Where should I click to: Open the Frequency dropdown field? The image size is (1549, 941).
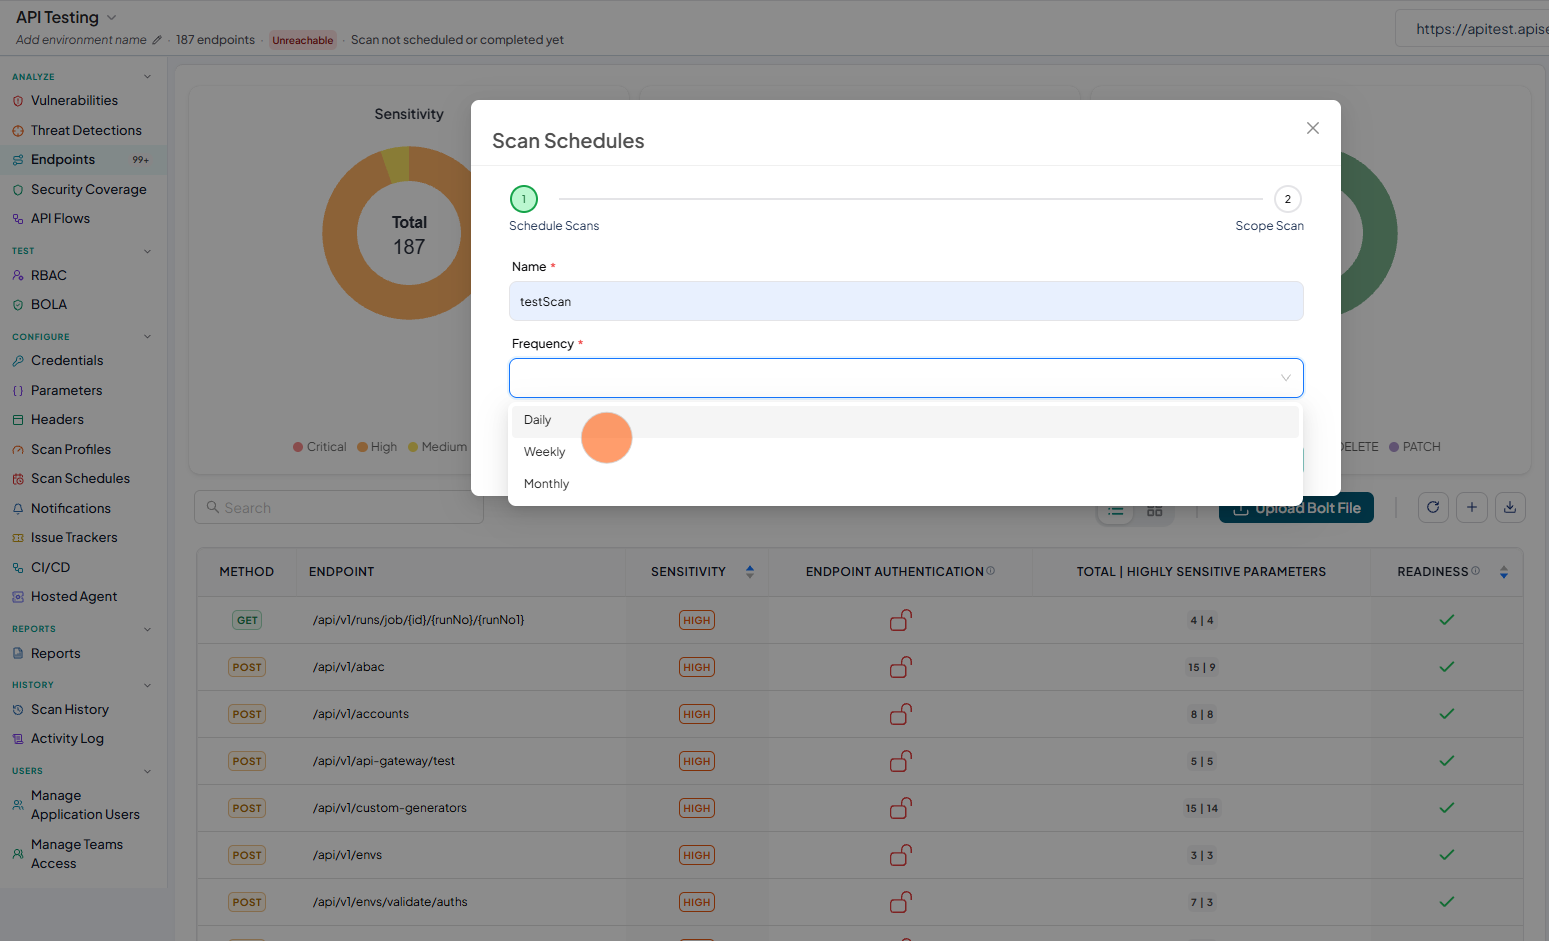(x=906, y=378)
